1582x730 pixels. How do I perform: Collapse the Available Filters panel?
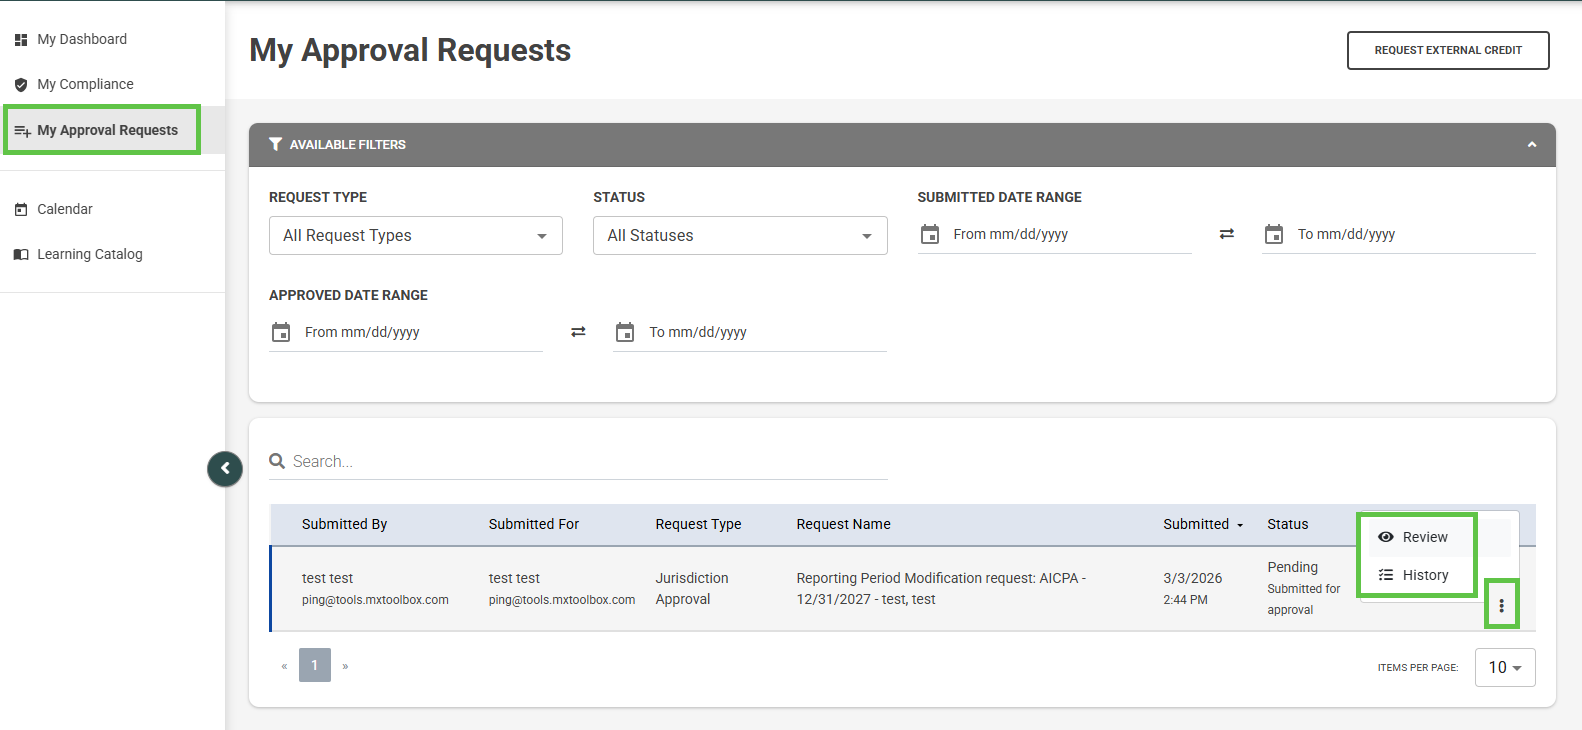point(1531,145)
